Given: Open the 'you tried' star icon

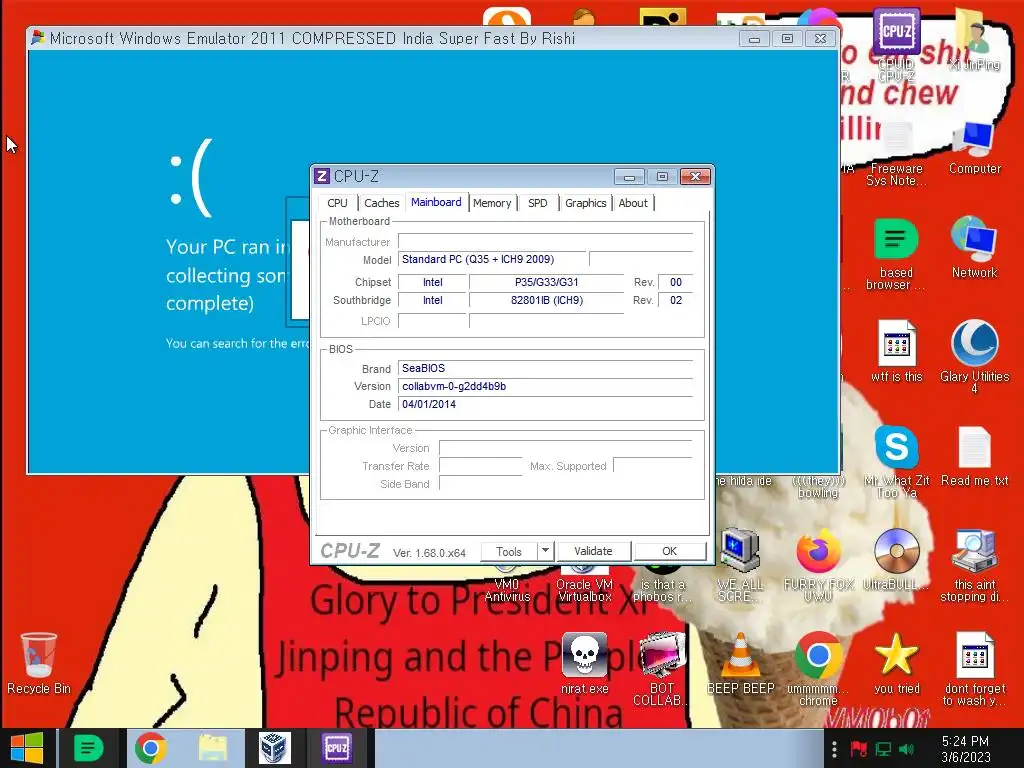Looking at the screenshot, I should [x=896, y=663].
